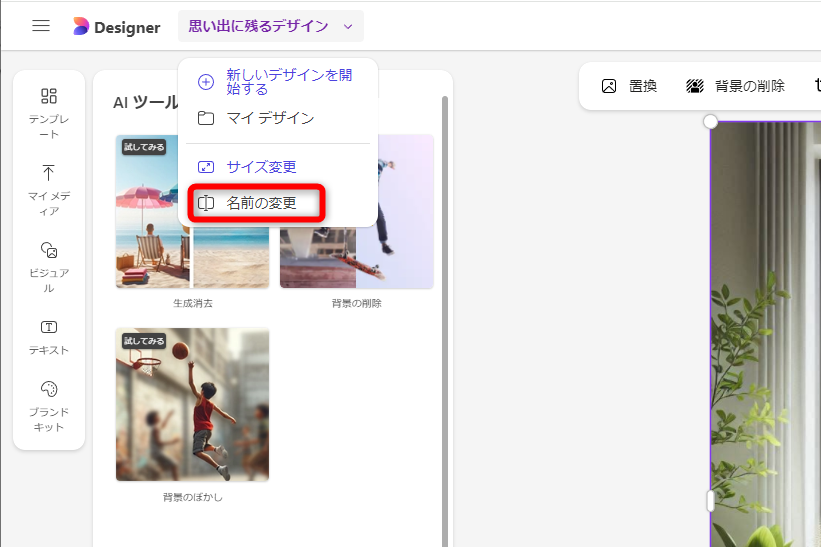The image size is (821, 547).
Task: Click the 背景のぼかし caption text
Action: pyautogui.click(x=193, y=497)
